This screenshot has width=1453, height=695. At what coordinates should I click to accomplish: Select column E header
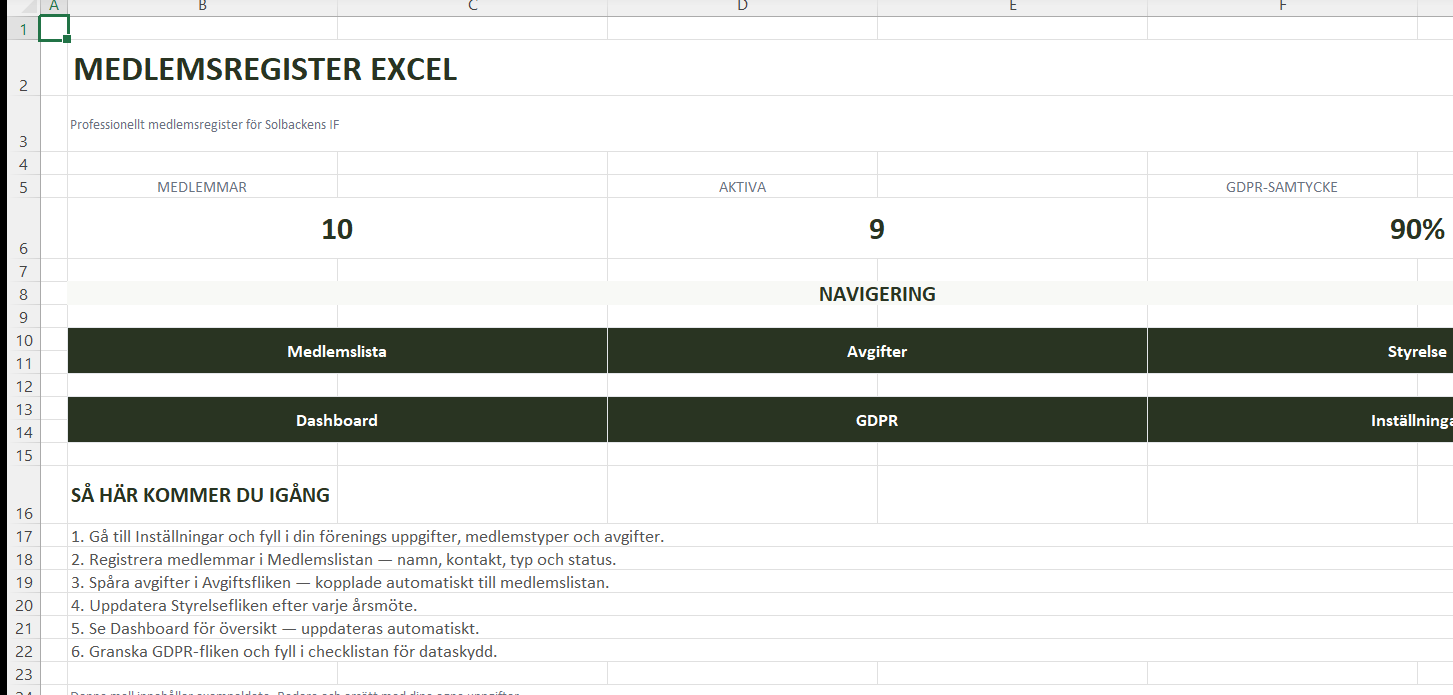1012,7
